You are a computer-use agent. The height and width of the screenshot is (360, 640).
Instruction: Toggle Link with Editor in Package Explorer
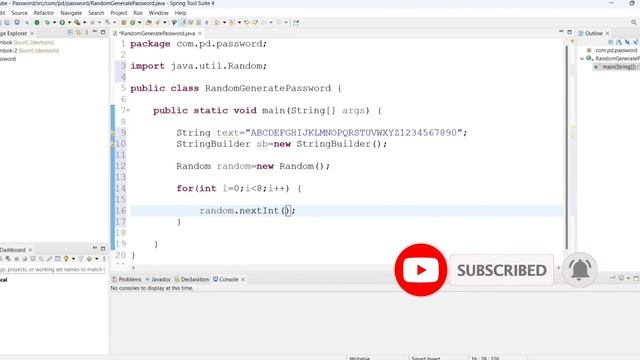click(78, 32)
